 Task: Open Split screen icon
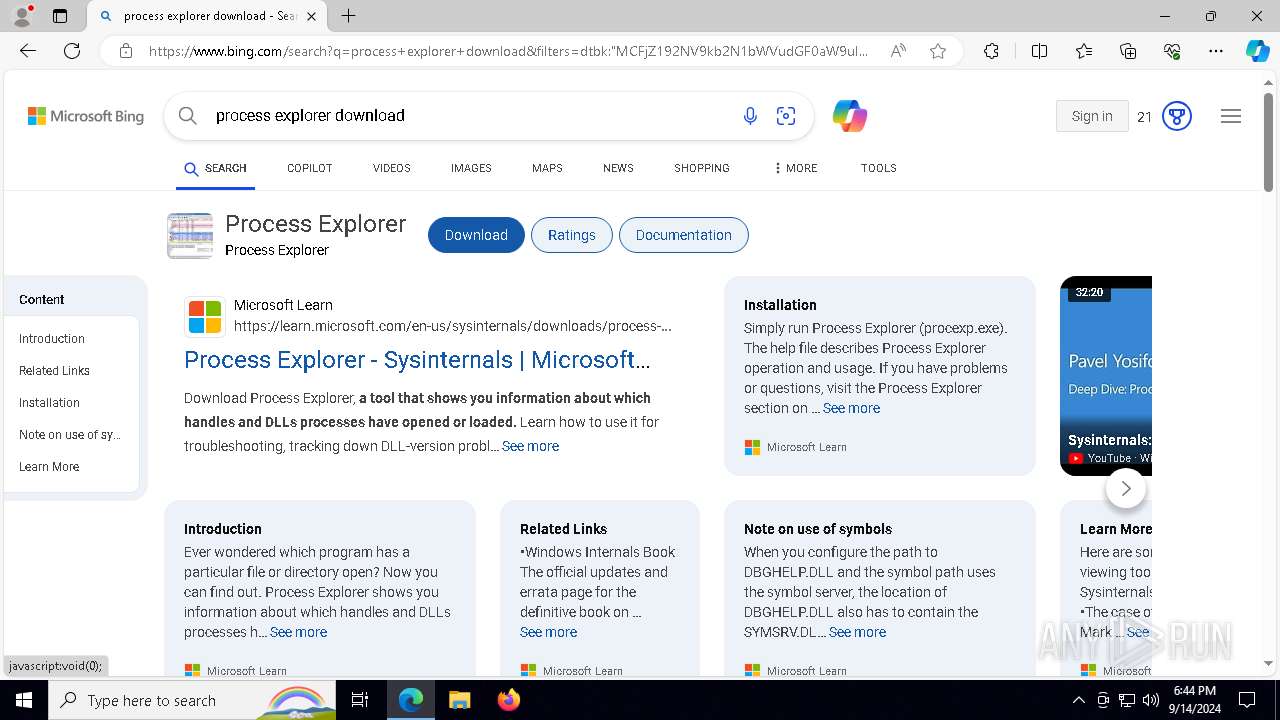[x=1039, y=51]
